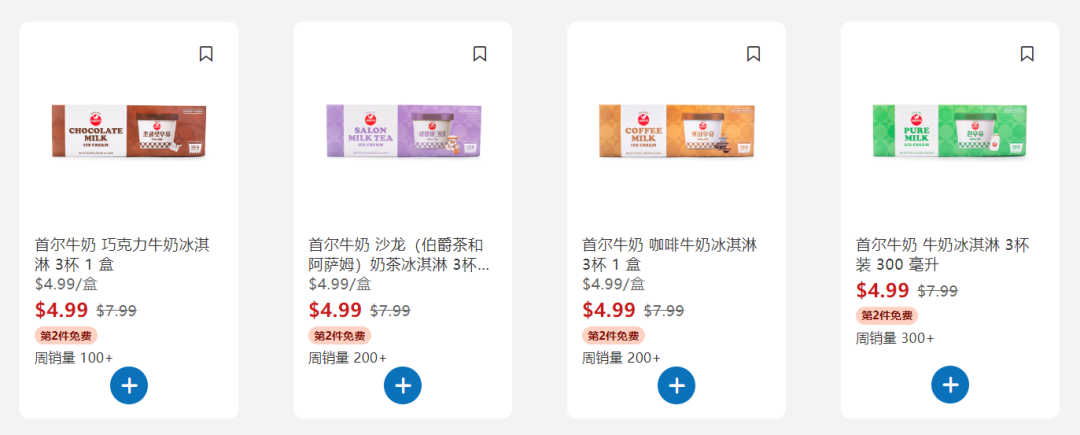The height and width of the screenshot is (435, 1080).
Task: Bookmark the coffee milk ice cream
Action: pyautogui.click(x=754, y=54)
